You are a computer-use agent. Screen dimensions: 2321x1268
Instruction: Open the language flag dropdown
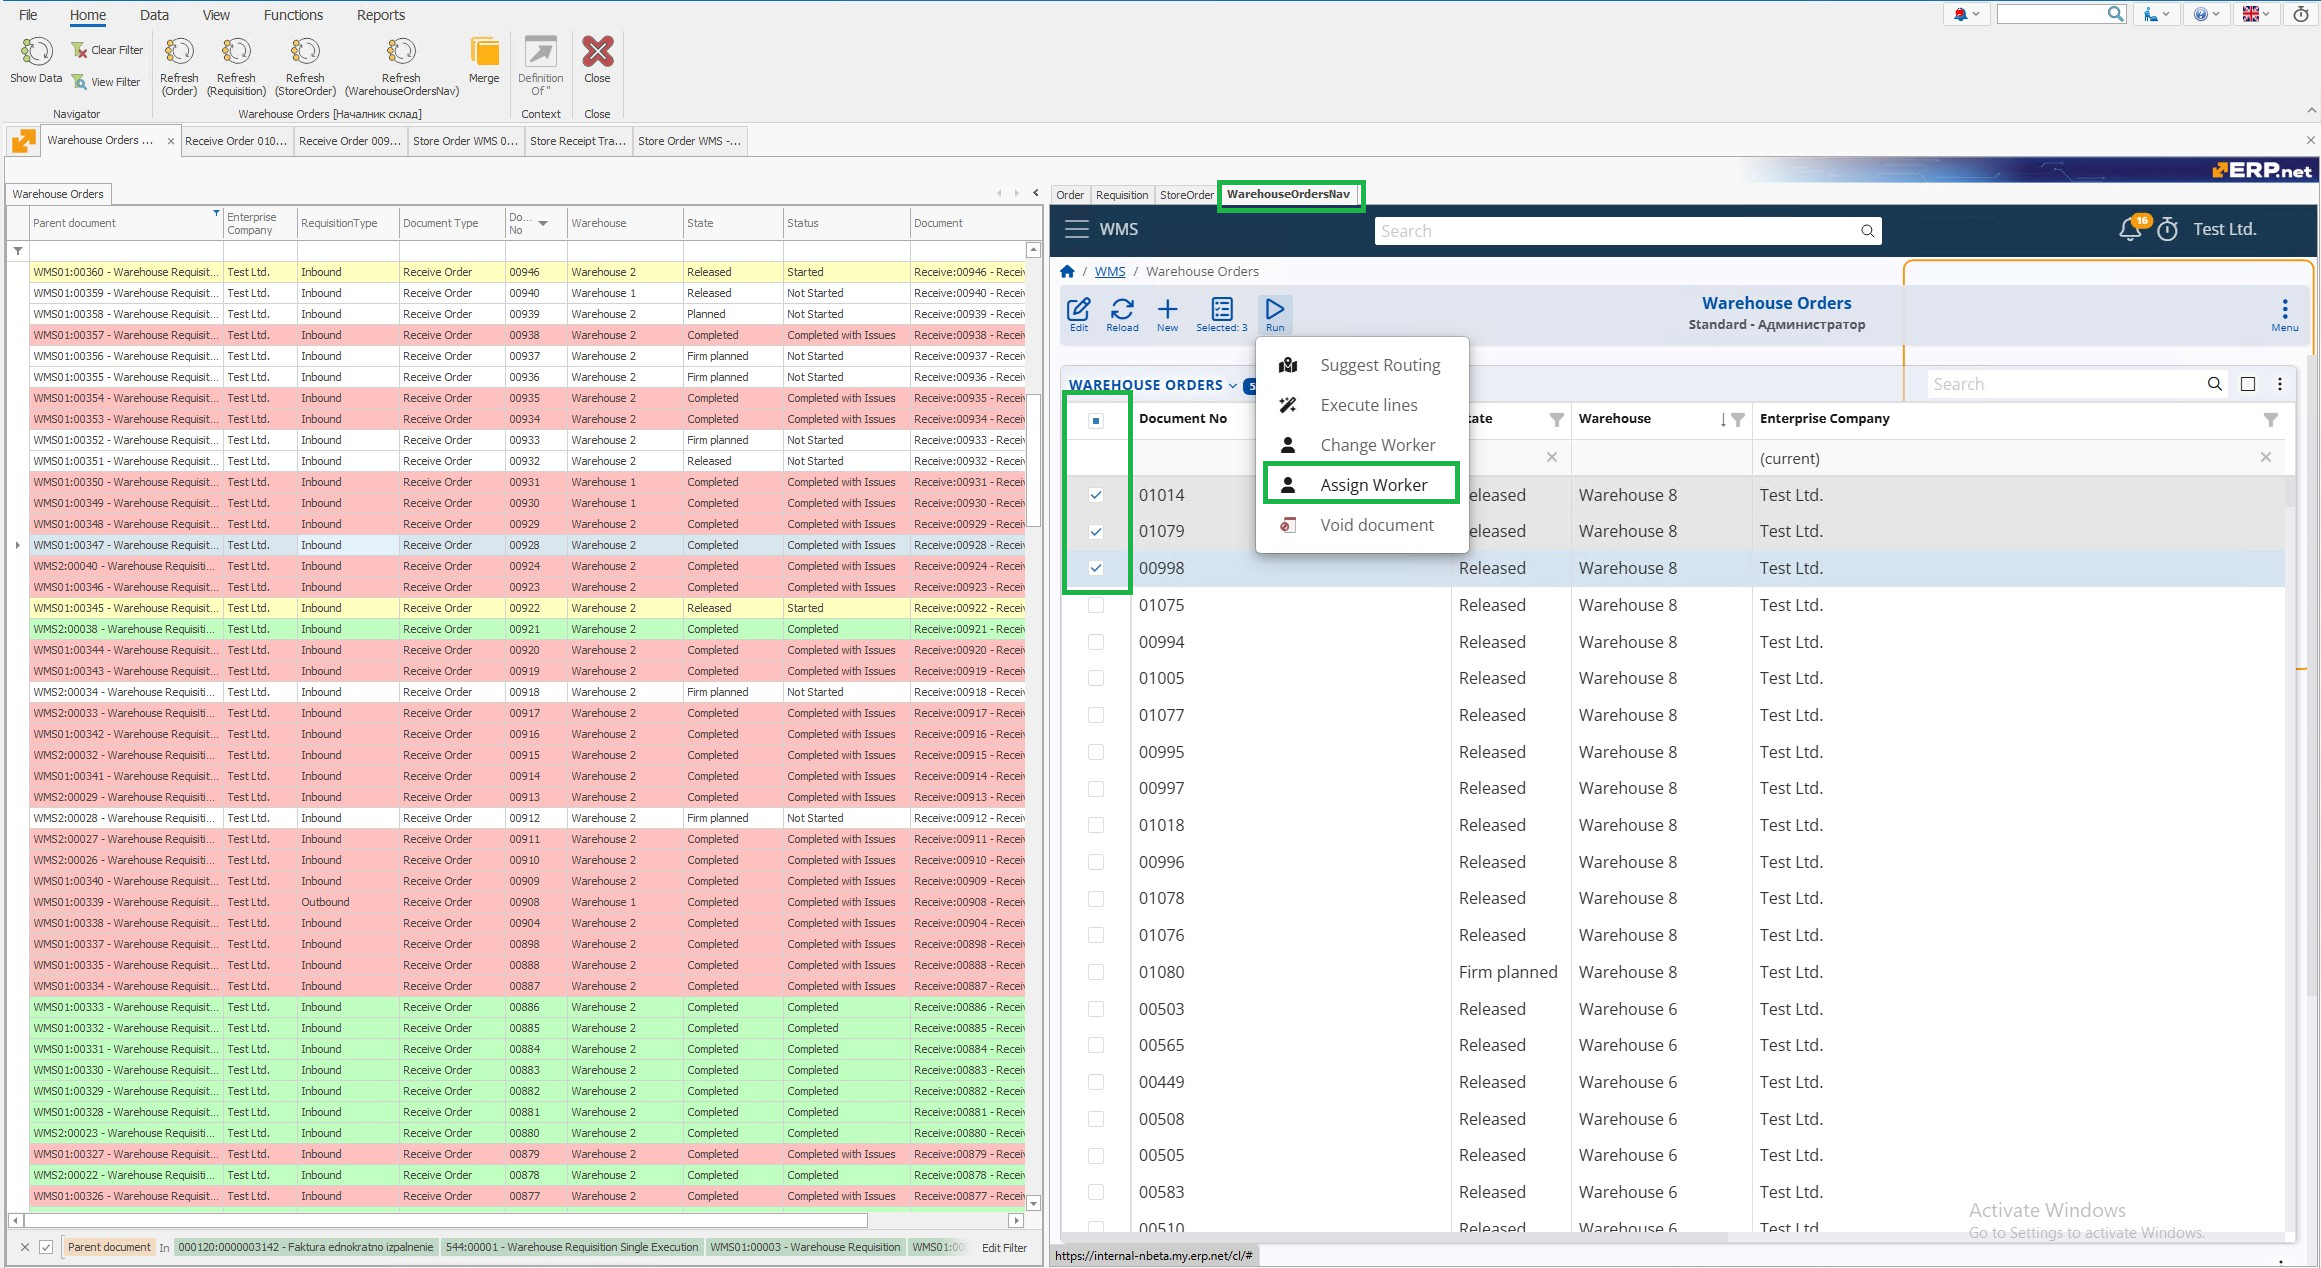tap(2256, 14)
